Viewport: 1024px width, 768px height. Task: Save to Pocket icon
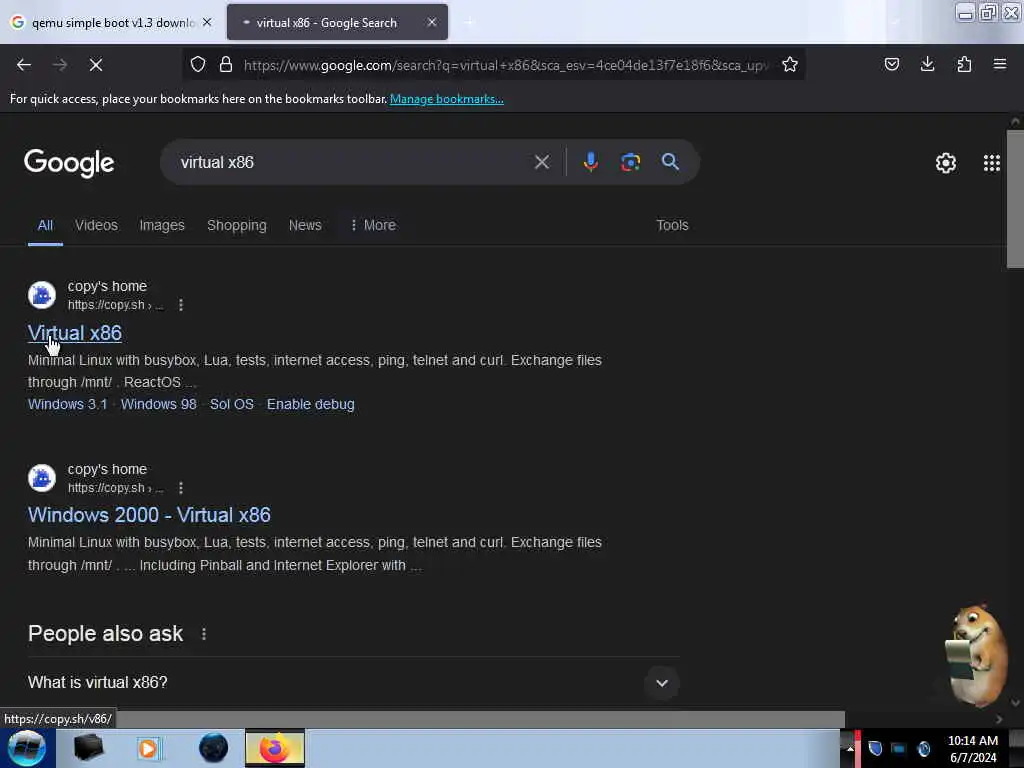pyautogui.click(x=891, y=65)
